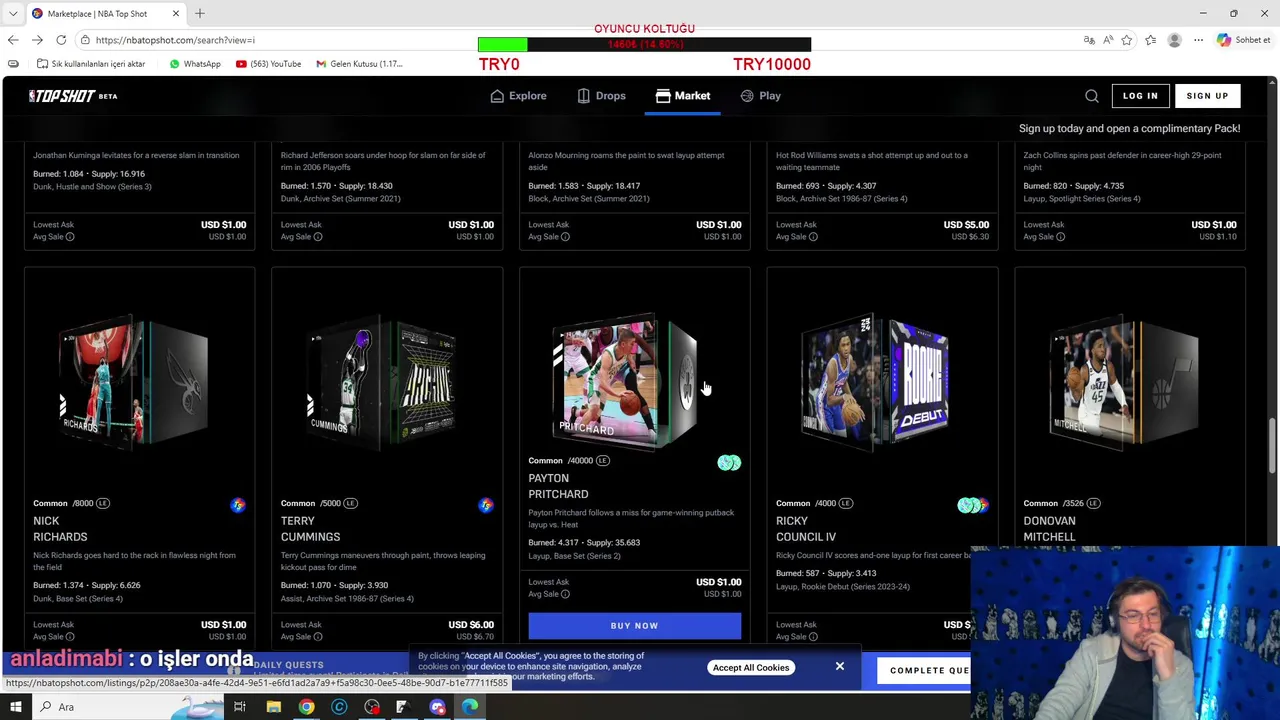This screenshot has width=1280, height=720.
Task: Click the complimentary Pack sign-up banner text
Action: [1129, 128]
